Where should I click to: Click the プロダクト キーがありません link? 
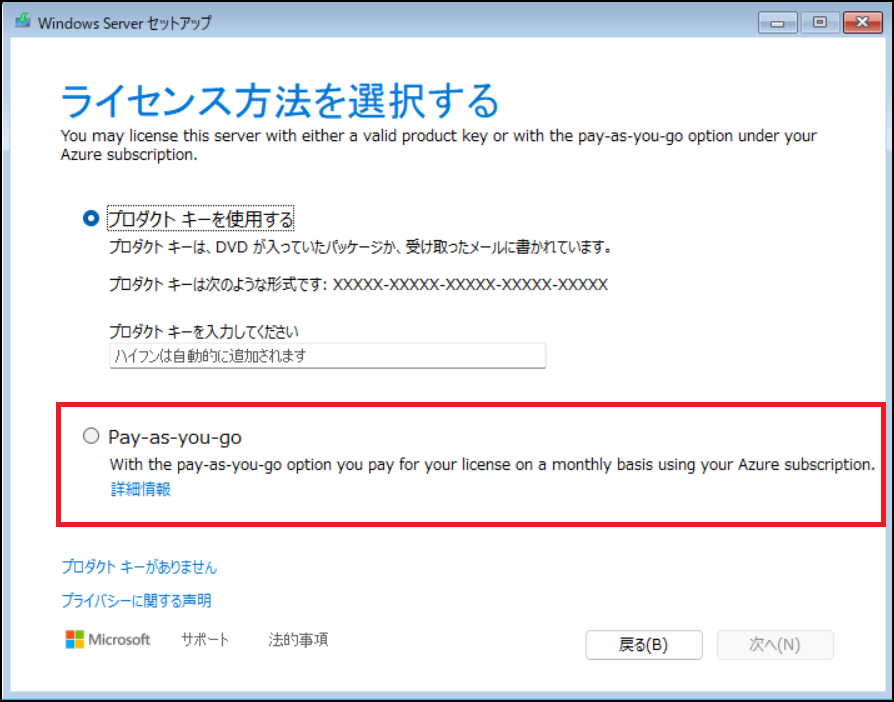click(140, 566)
